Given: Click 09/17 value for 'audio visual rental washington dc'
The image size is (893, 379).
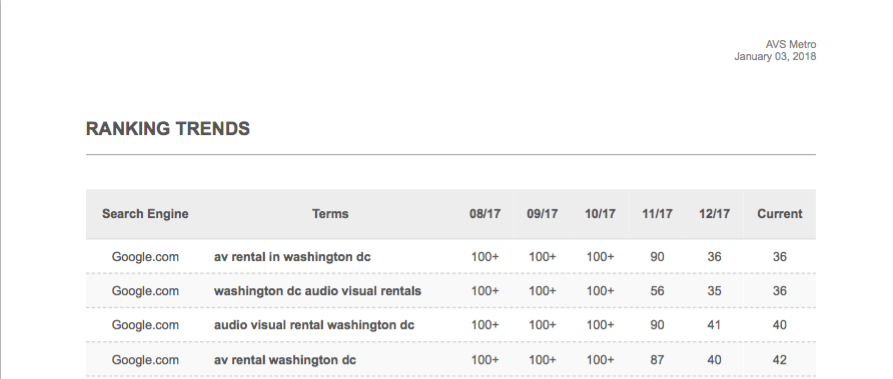Looking at the screenshot, I should tap(542, 325).
